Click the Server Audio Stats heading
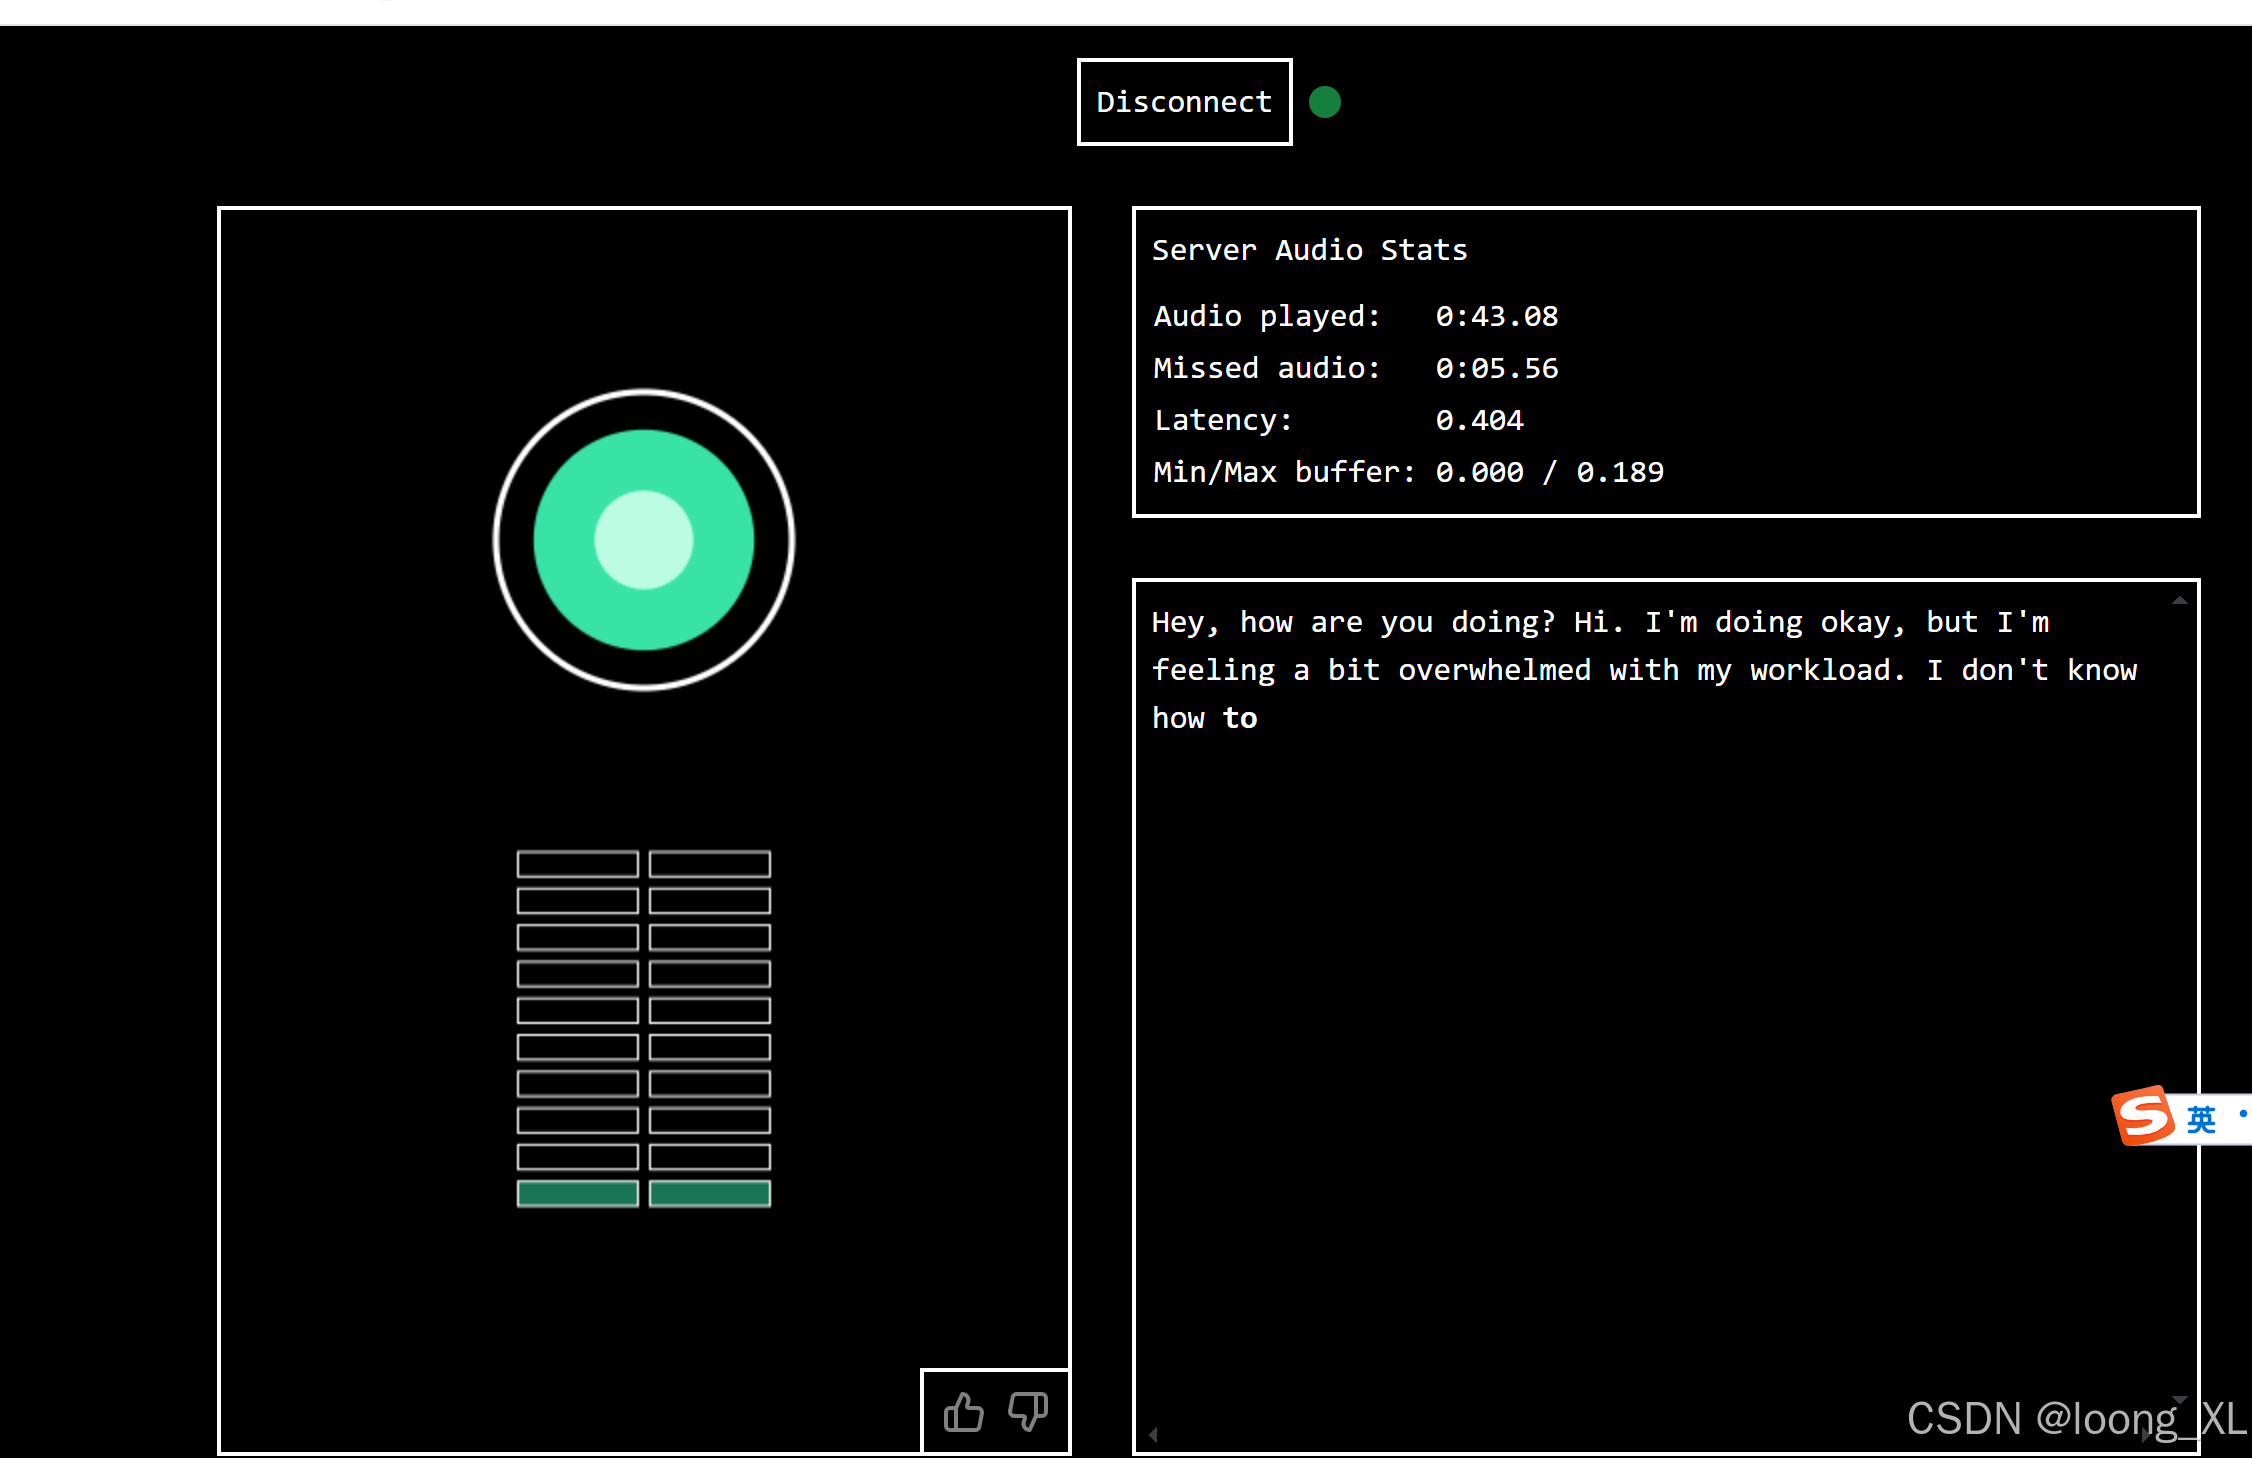This screenshot has height=1458, width=2252. pyautogui.click(x=1309, y=250)
